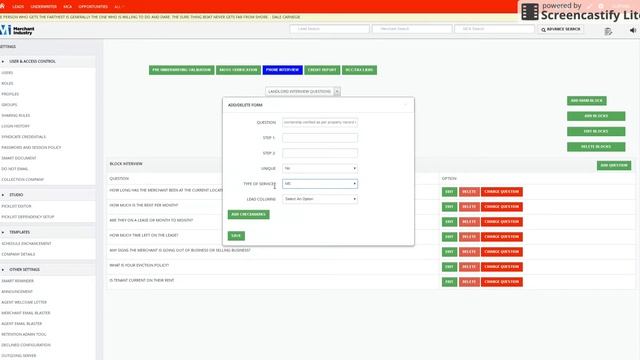Click the Add Checkmarks button
Image resolution: width=640 pixels, height=360 pixels.
[249, 214]
